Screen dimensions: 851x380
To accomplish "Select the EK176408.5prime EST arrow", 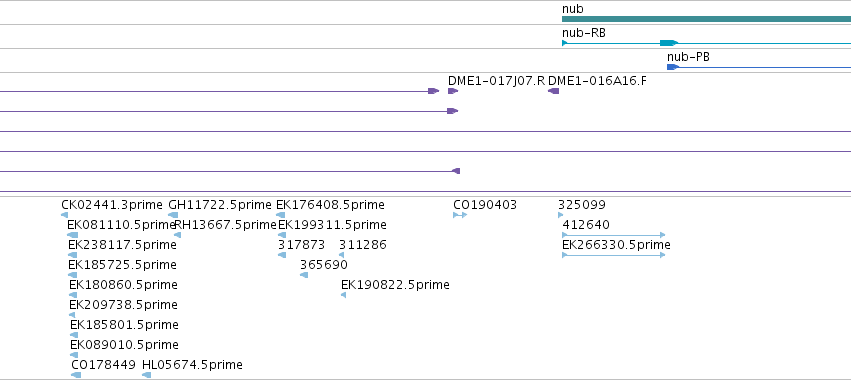I will tap(281, 215).
